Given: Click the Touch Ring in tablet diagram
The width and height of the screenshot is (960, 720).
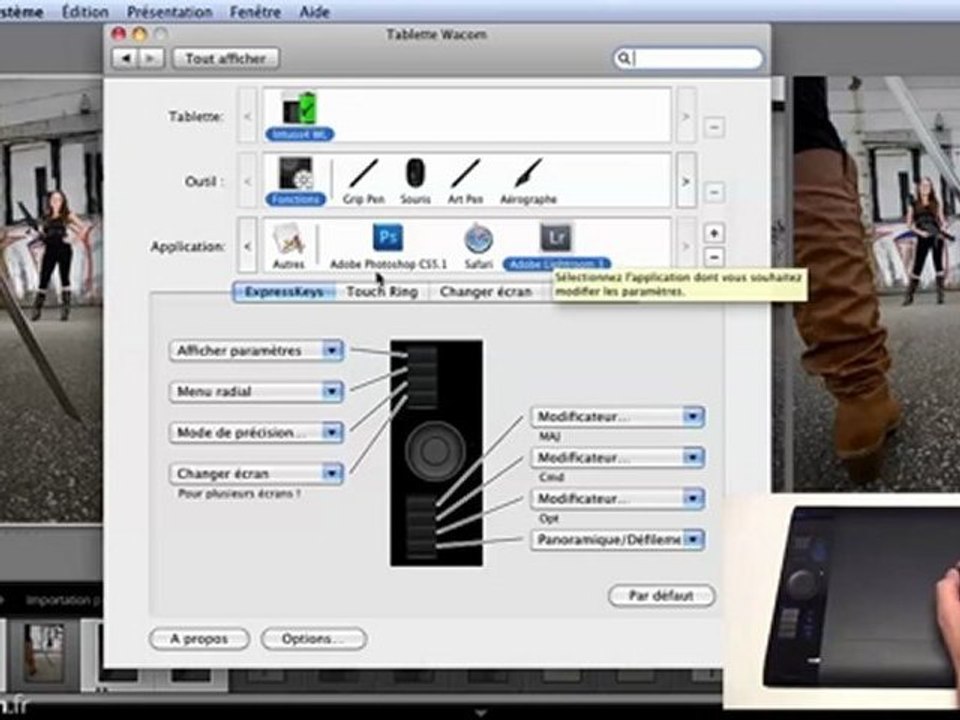Looking at the screenshot, I should pyautogui.click(x=435, y=451).
